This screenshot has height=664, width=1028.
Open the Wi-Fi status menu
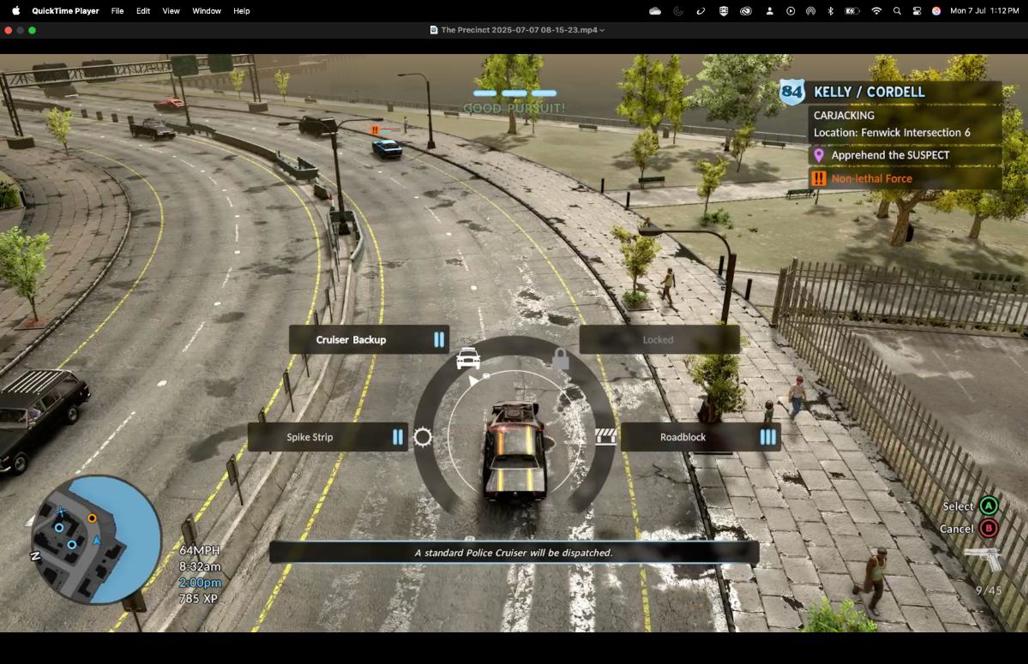coord(876,10)
